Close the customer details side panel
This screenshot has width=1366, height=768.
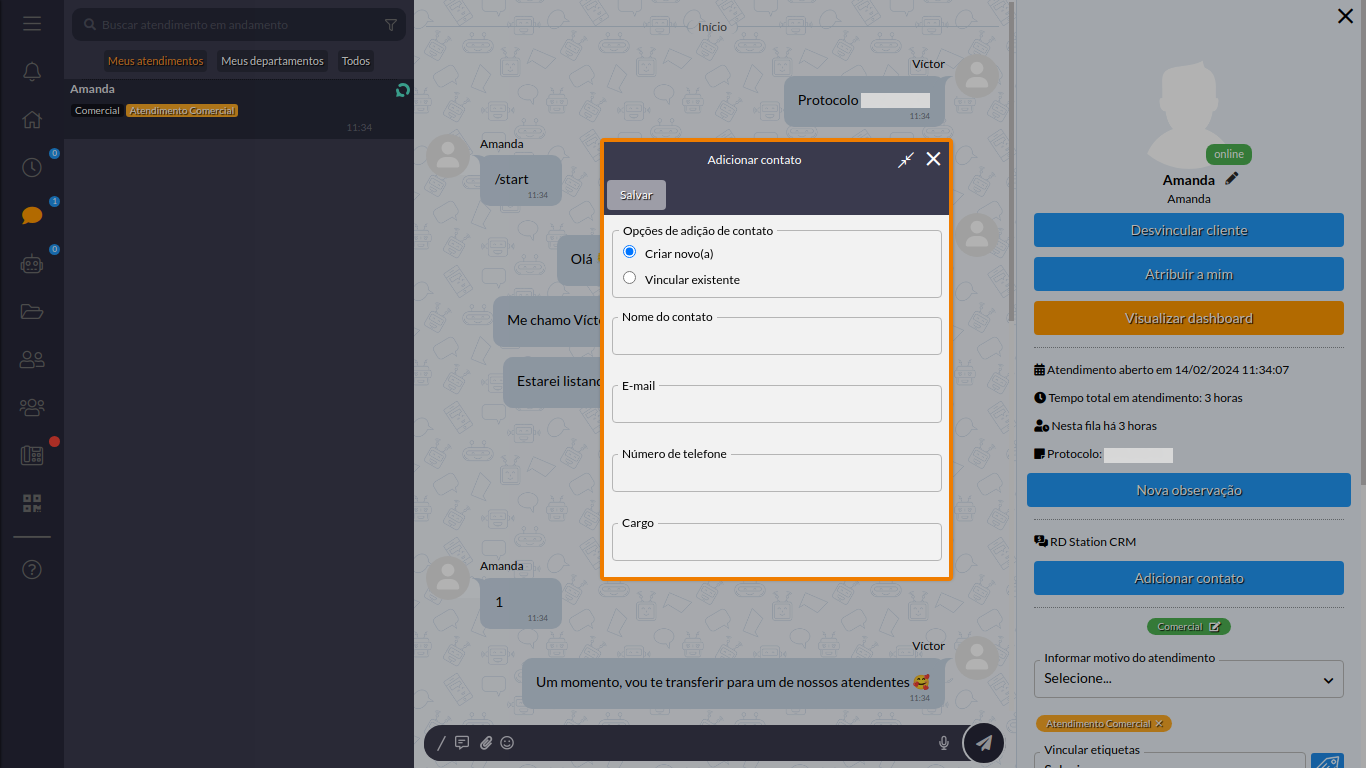pyautogui.click(x=1345, y=16)
